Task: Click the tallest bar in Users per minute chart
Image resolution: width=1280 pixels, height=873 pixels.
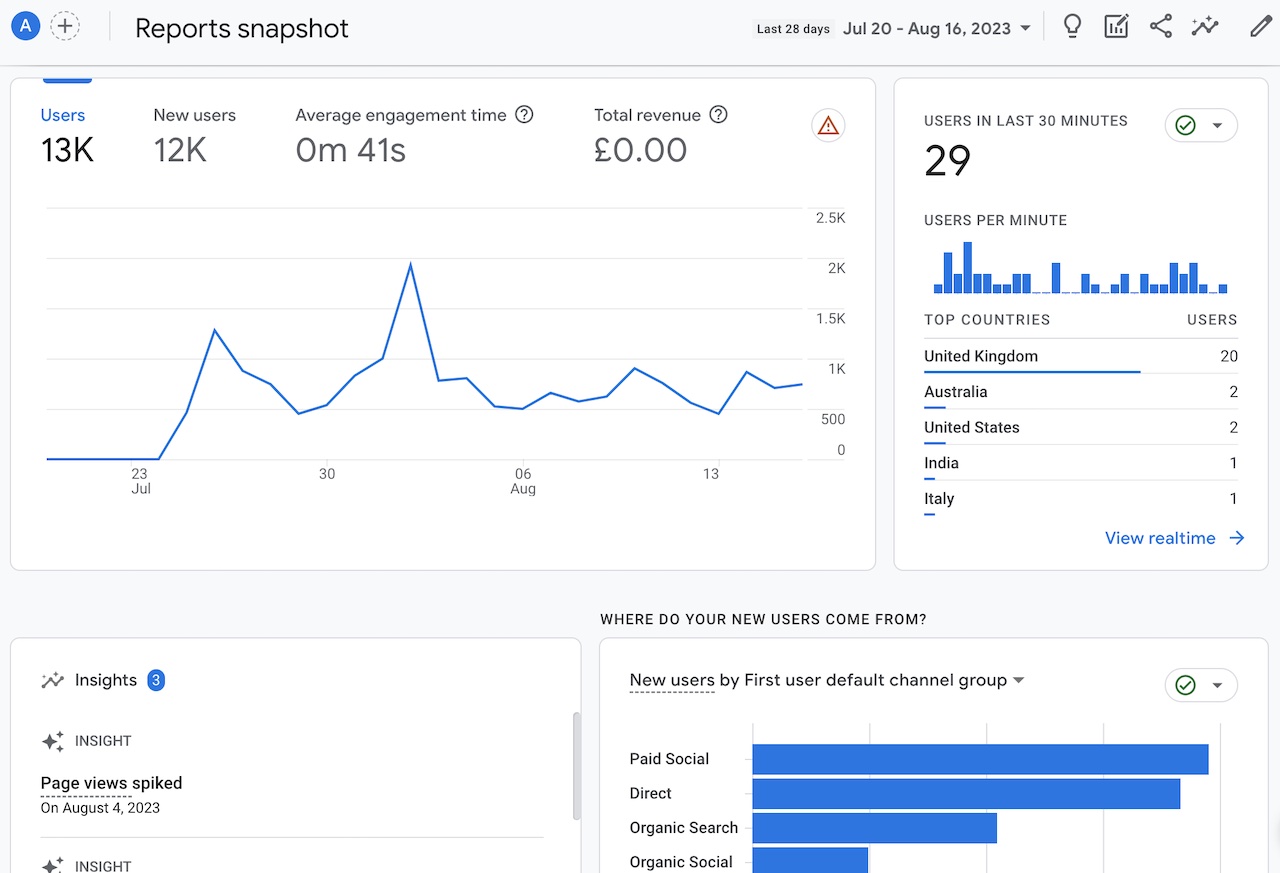Action: click(x=968, y=268)
